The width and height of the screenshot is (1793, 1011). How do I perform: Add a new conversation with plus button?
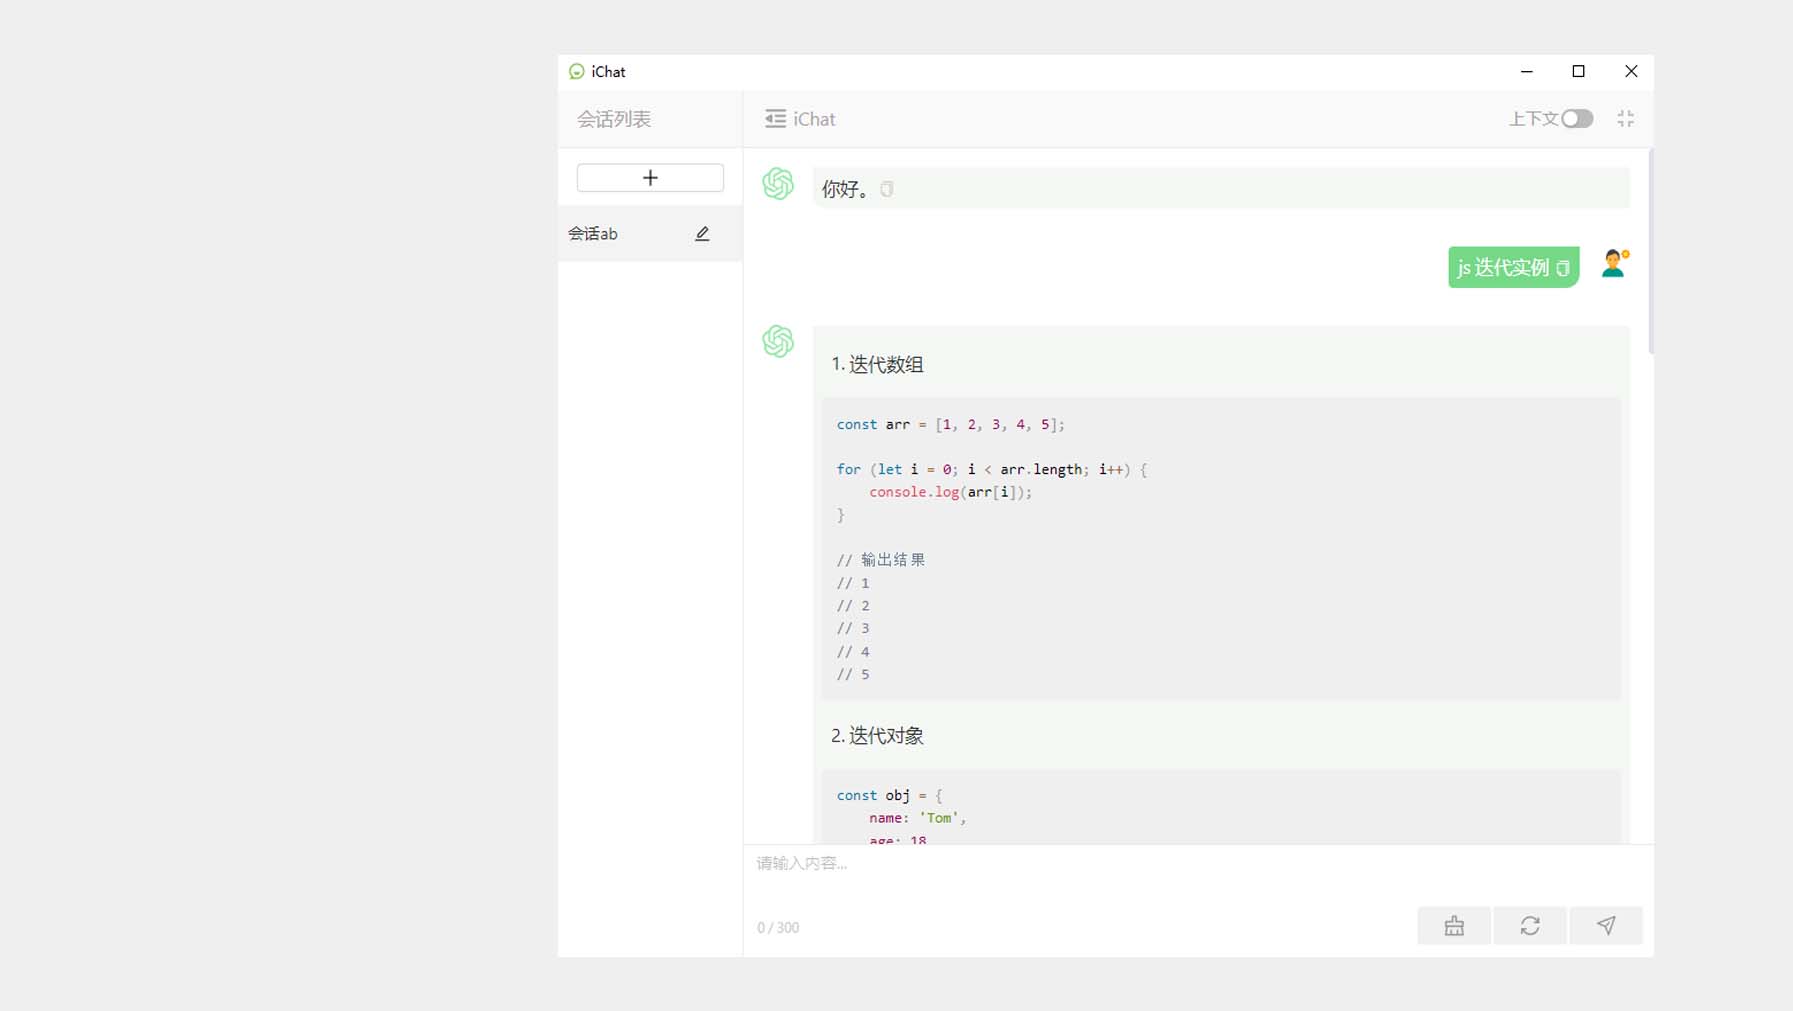click(650, 178)
